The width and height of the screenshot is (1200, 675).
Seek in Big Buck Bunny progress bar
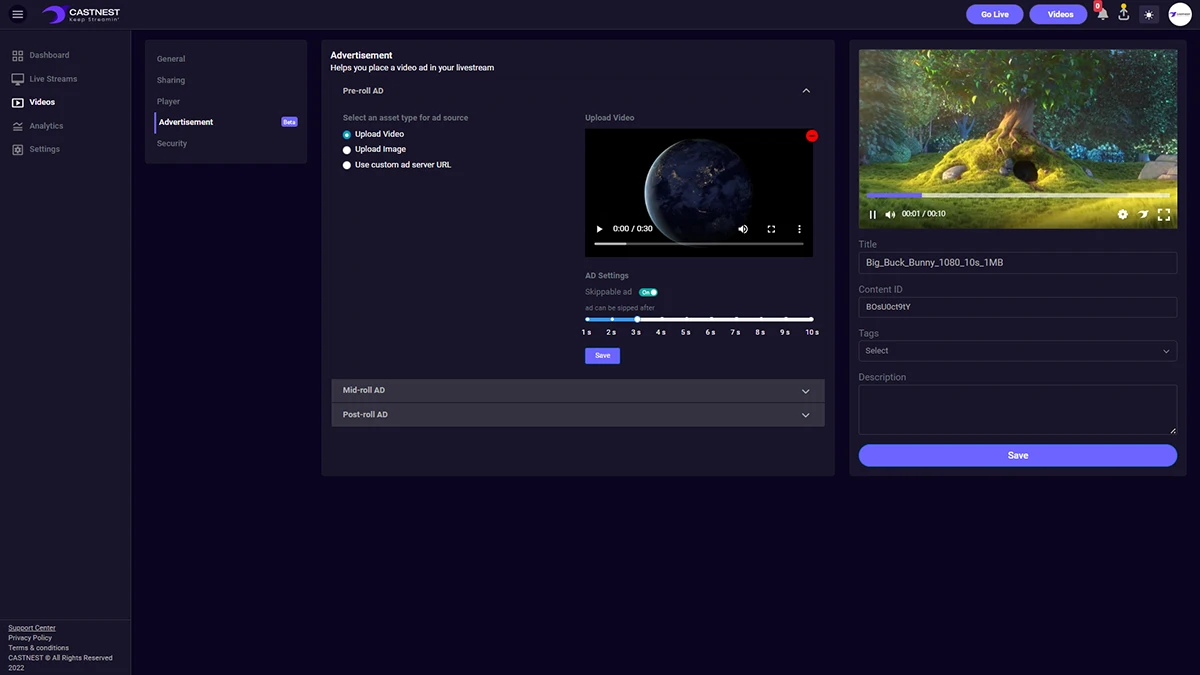tap(1018, 195)
